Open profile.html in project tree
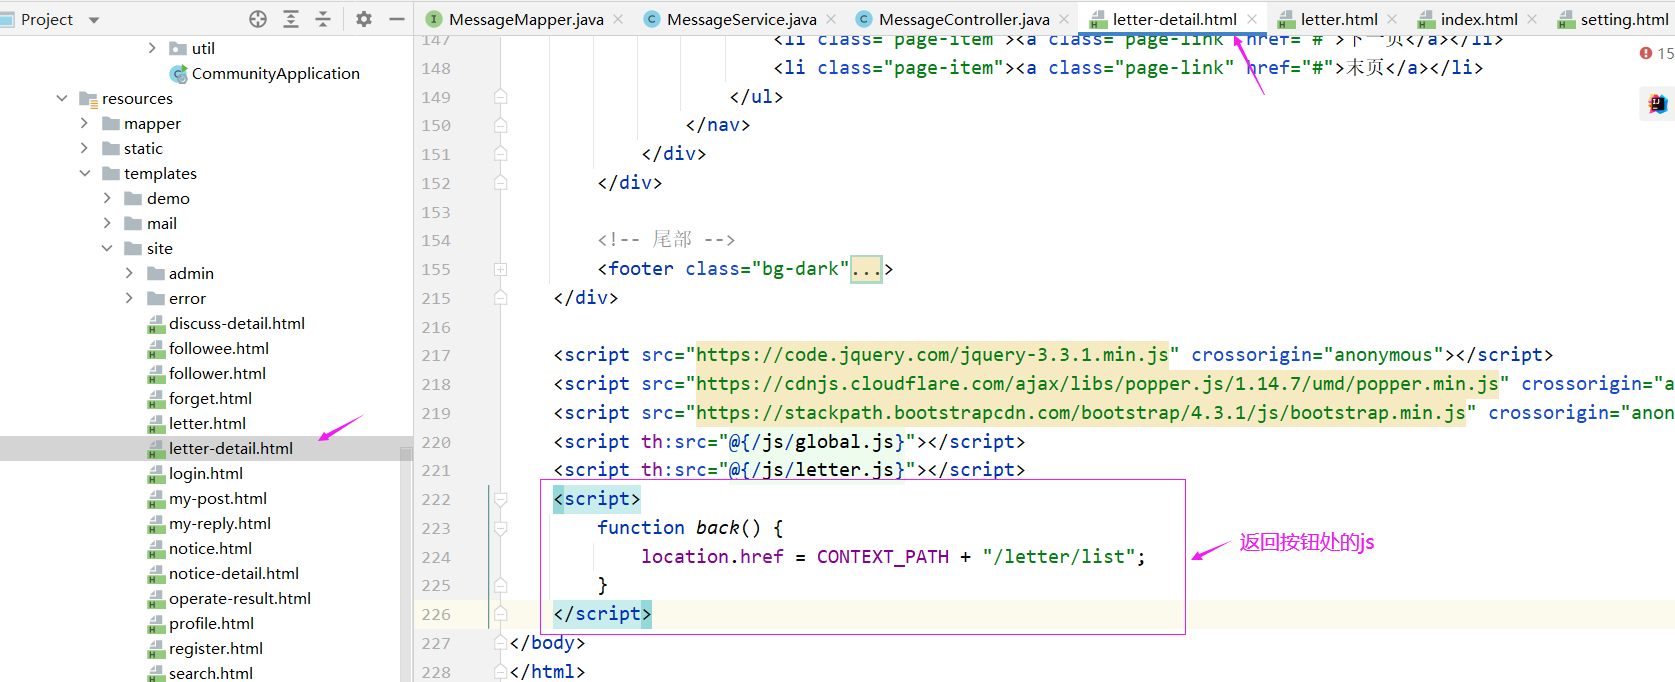Image resolution: width=1675 pixels, height=682 pixels. pyautogui.click(x=211, y=623)
